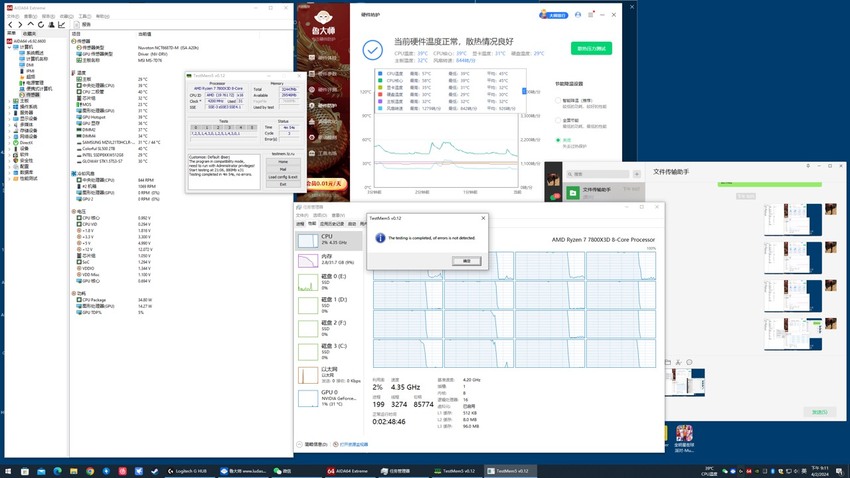Expand the Server node in AIDA64 tree
The image size is (850, 478).
coord(9,113)
